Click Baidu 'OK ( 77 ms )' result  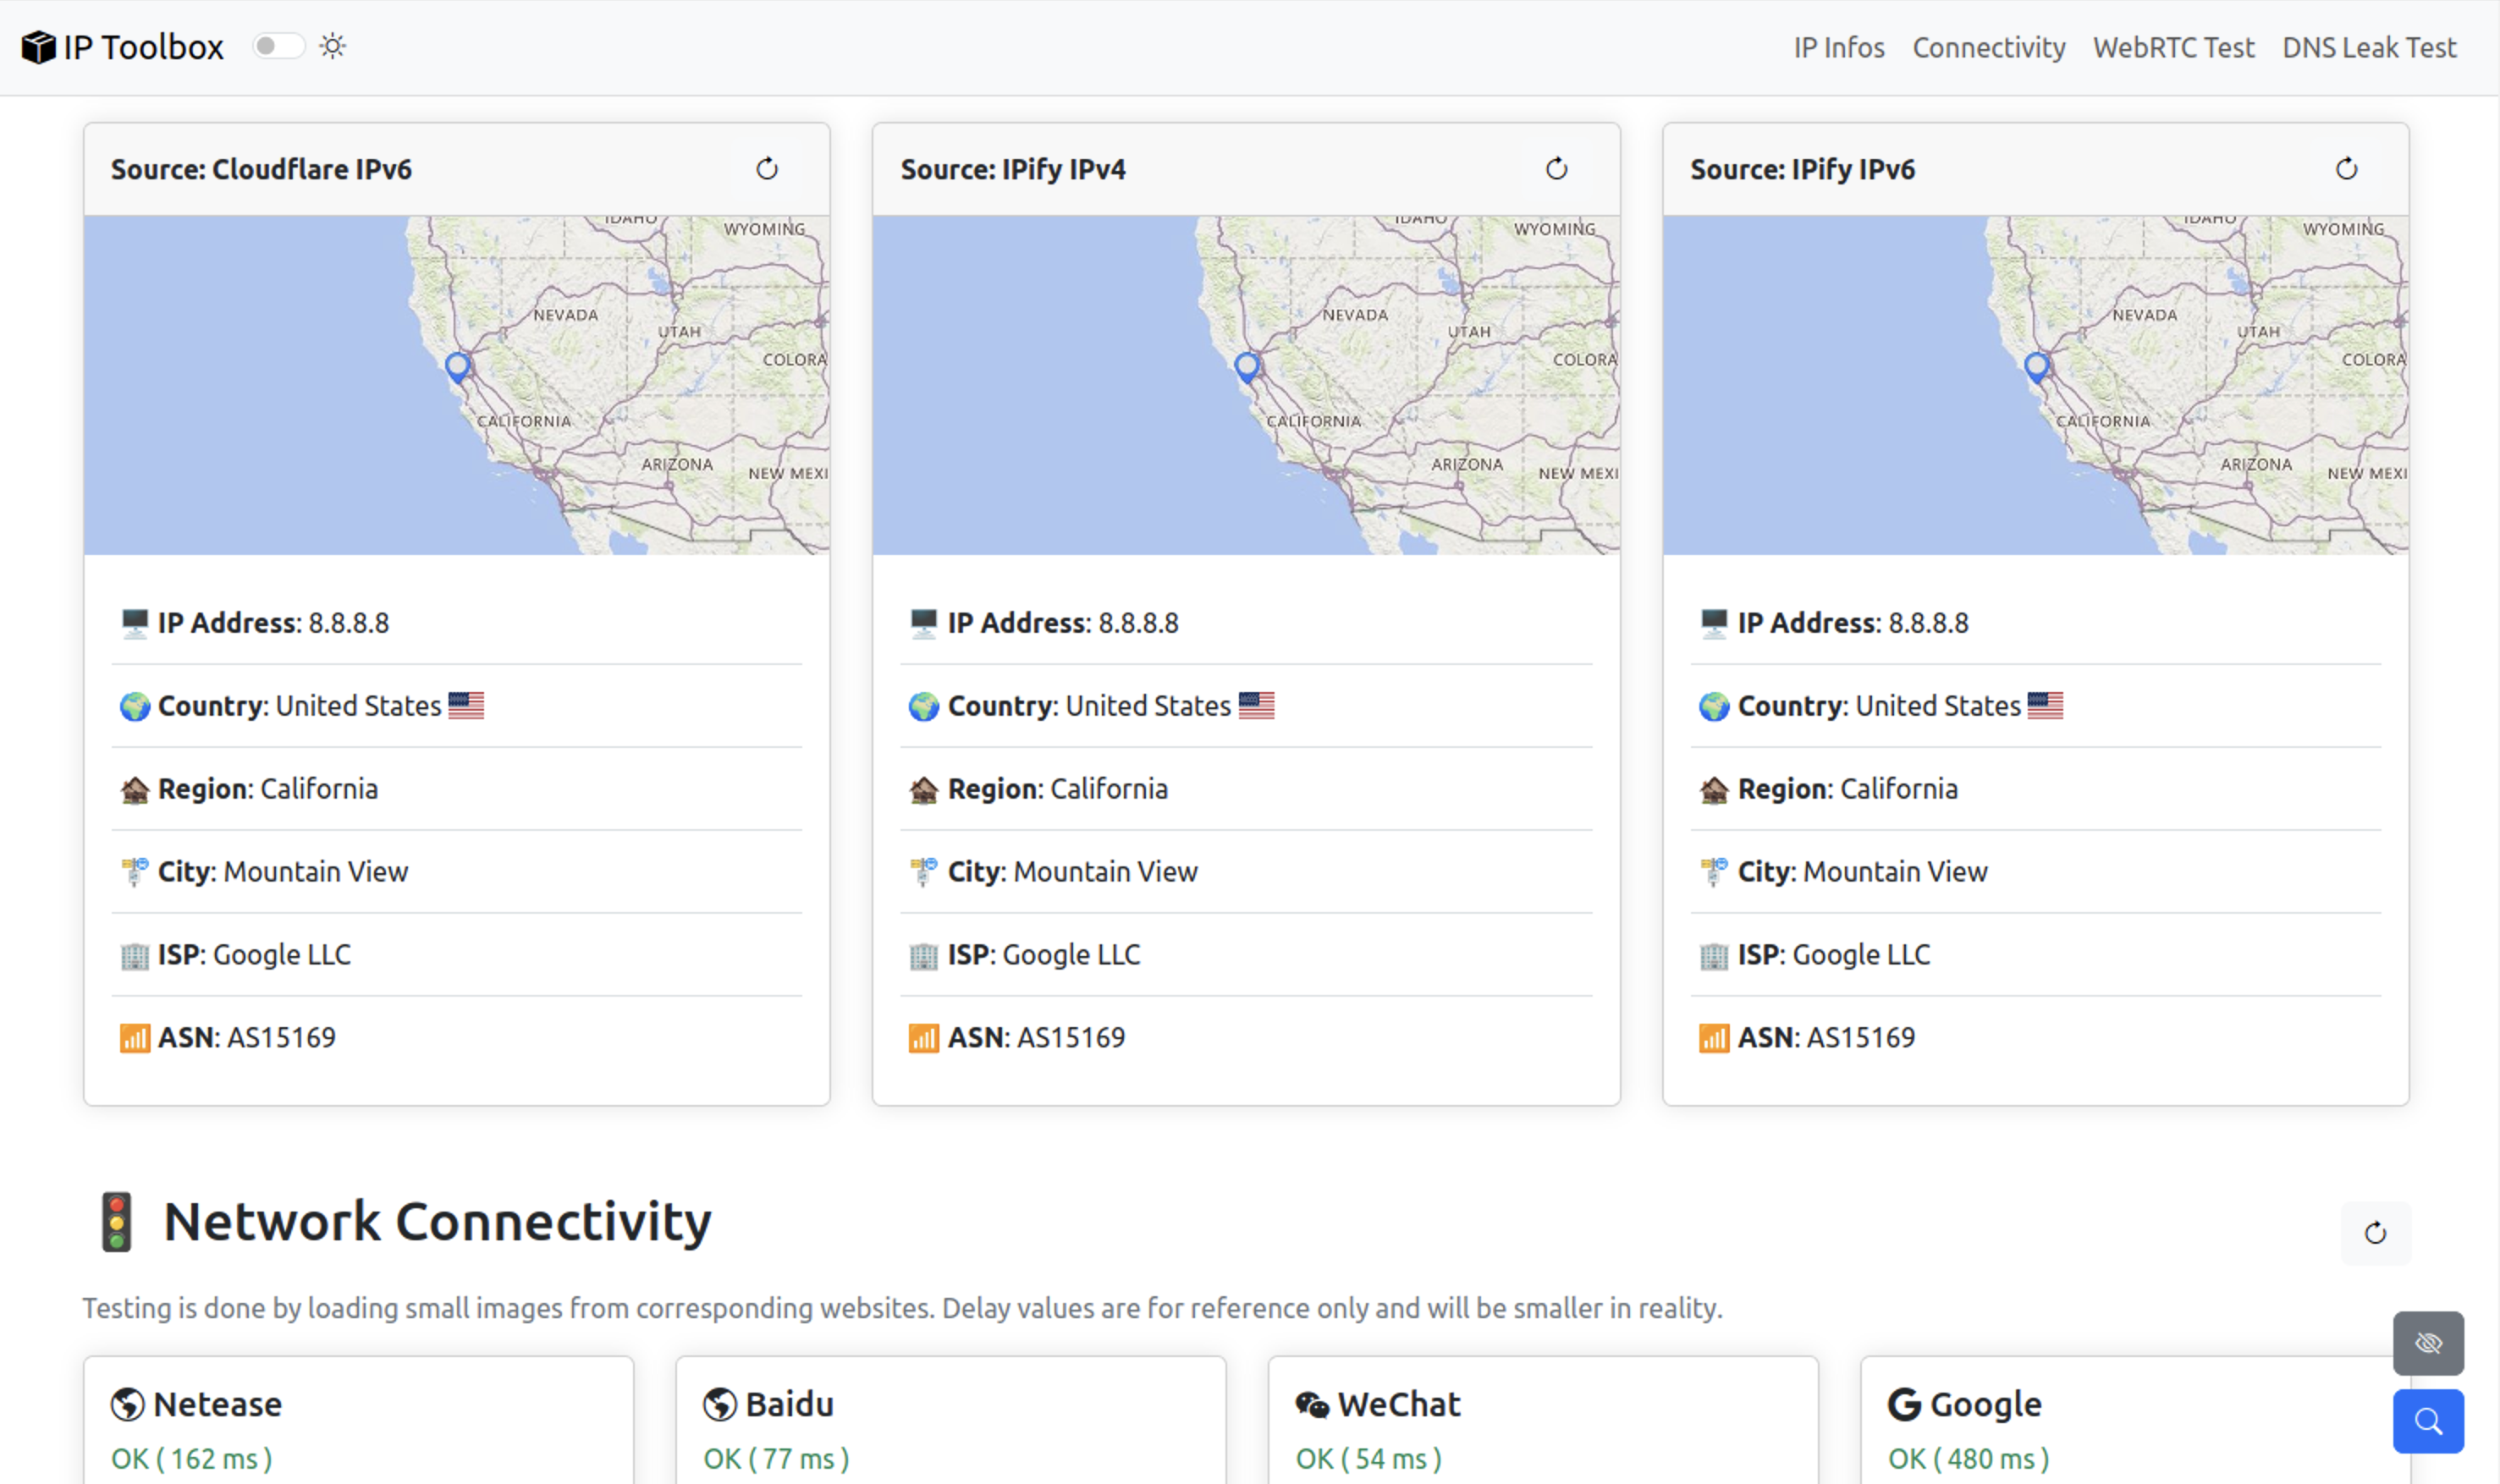[776, 1459]
